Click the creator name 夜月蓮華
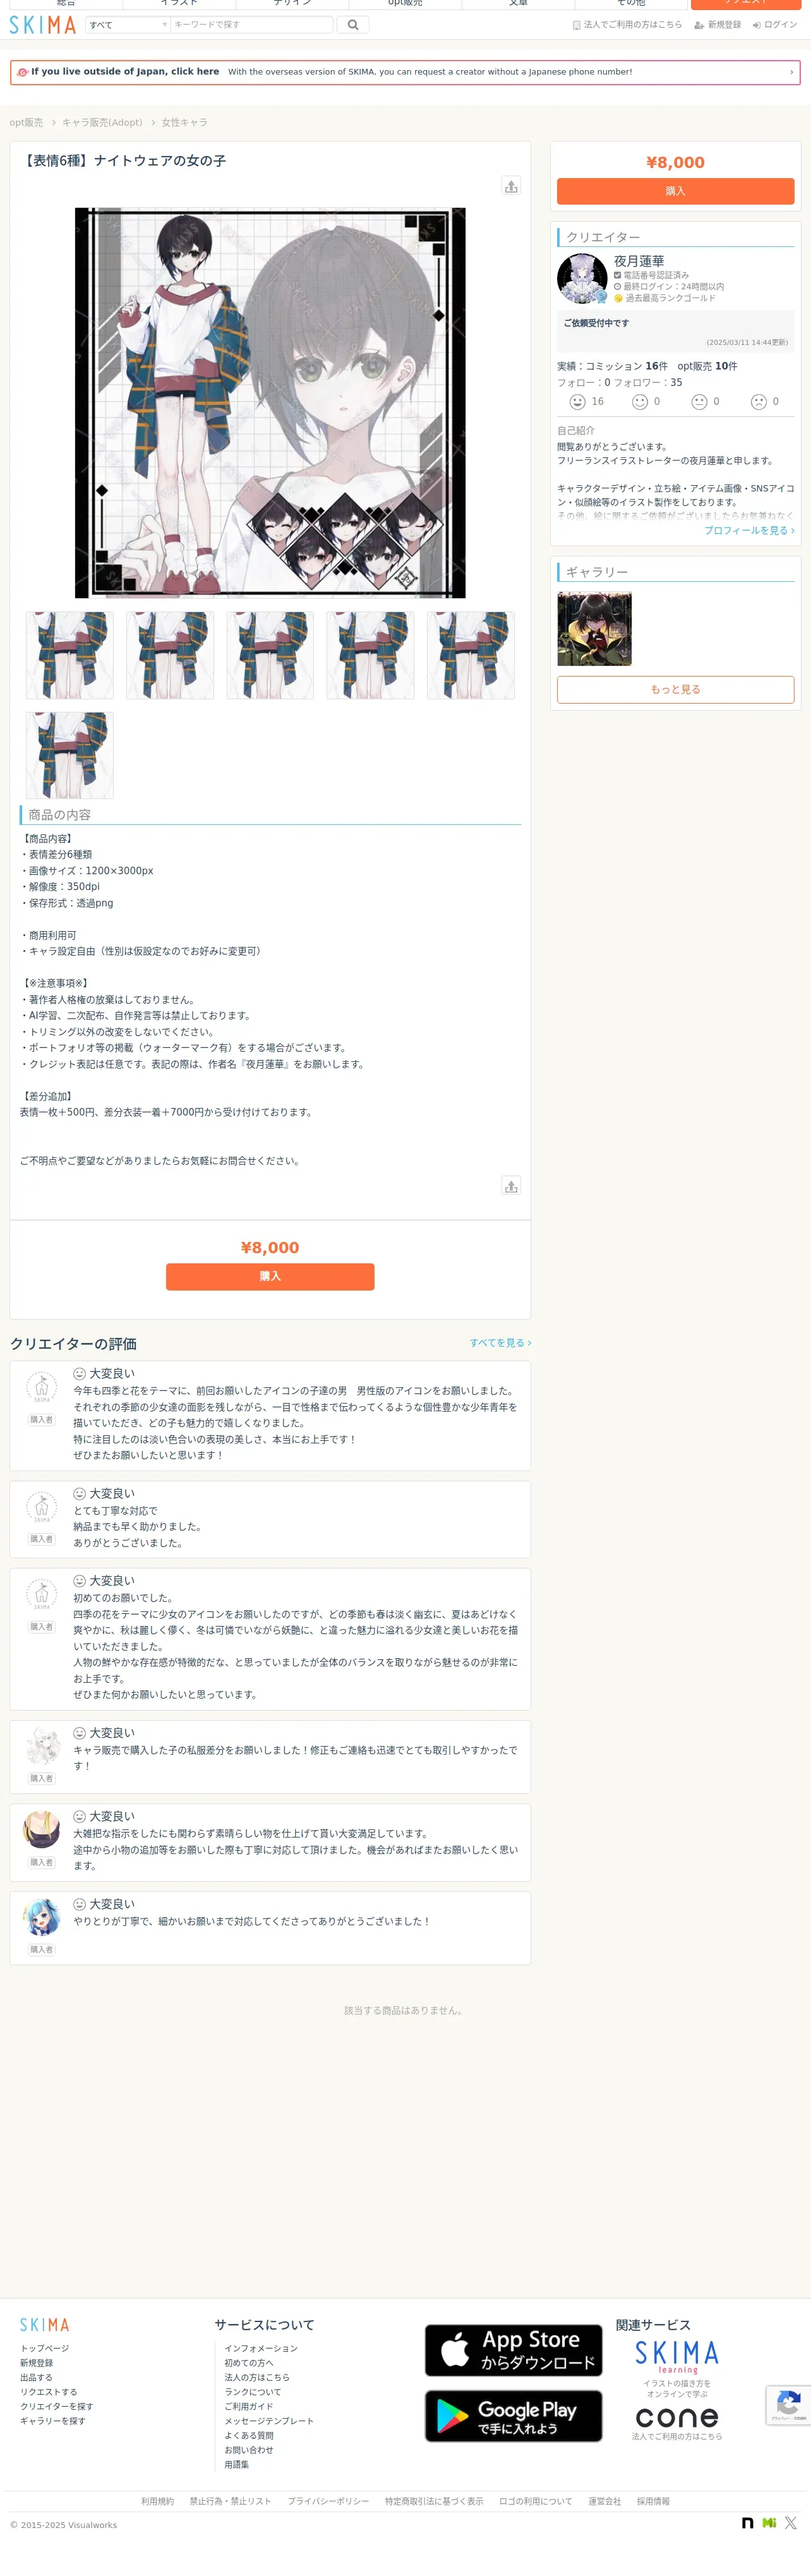The height and width of the screenshot is (2576, 811). 639,261
